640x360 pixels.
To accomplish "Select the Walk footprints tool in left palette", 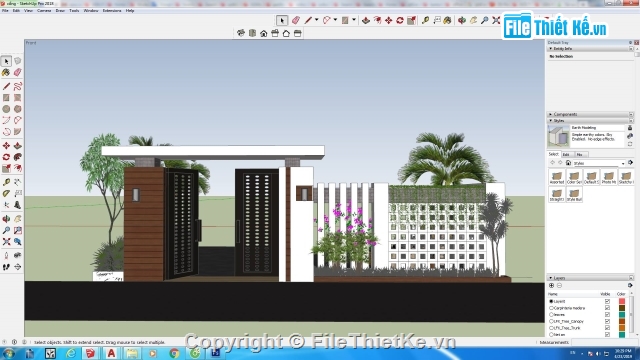I will (6, 267).
